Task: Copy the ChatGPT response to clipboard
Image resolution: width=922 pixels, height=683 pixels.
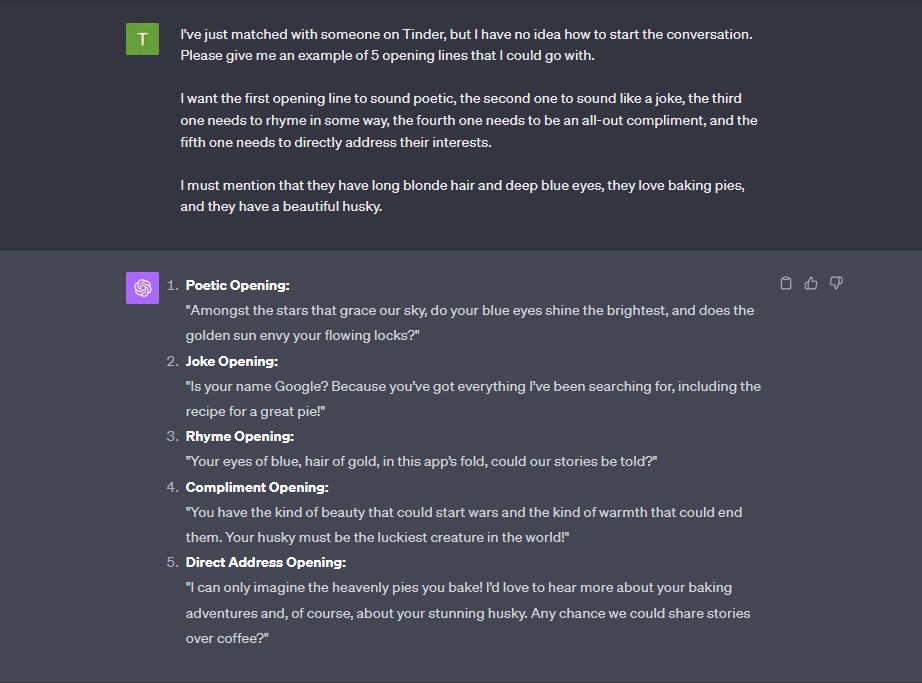Action: tap(786, 283)
